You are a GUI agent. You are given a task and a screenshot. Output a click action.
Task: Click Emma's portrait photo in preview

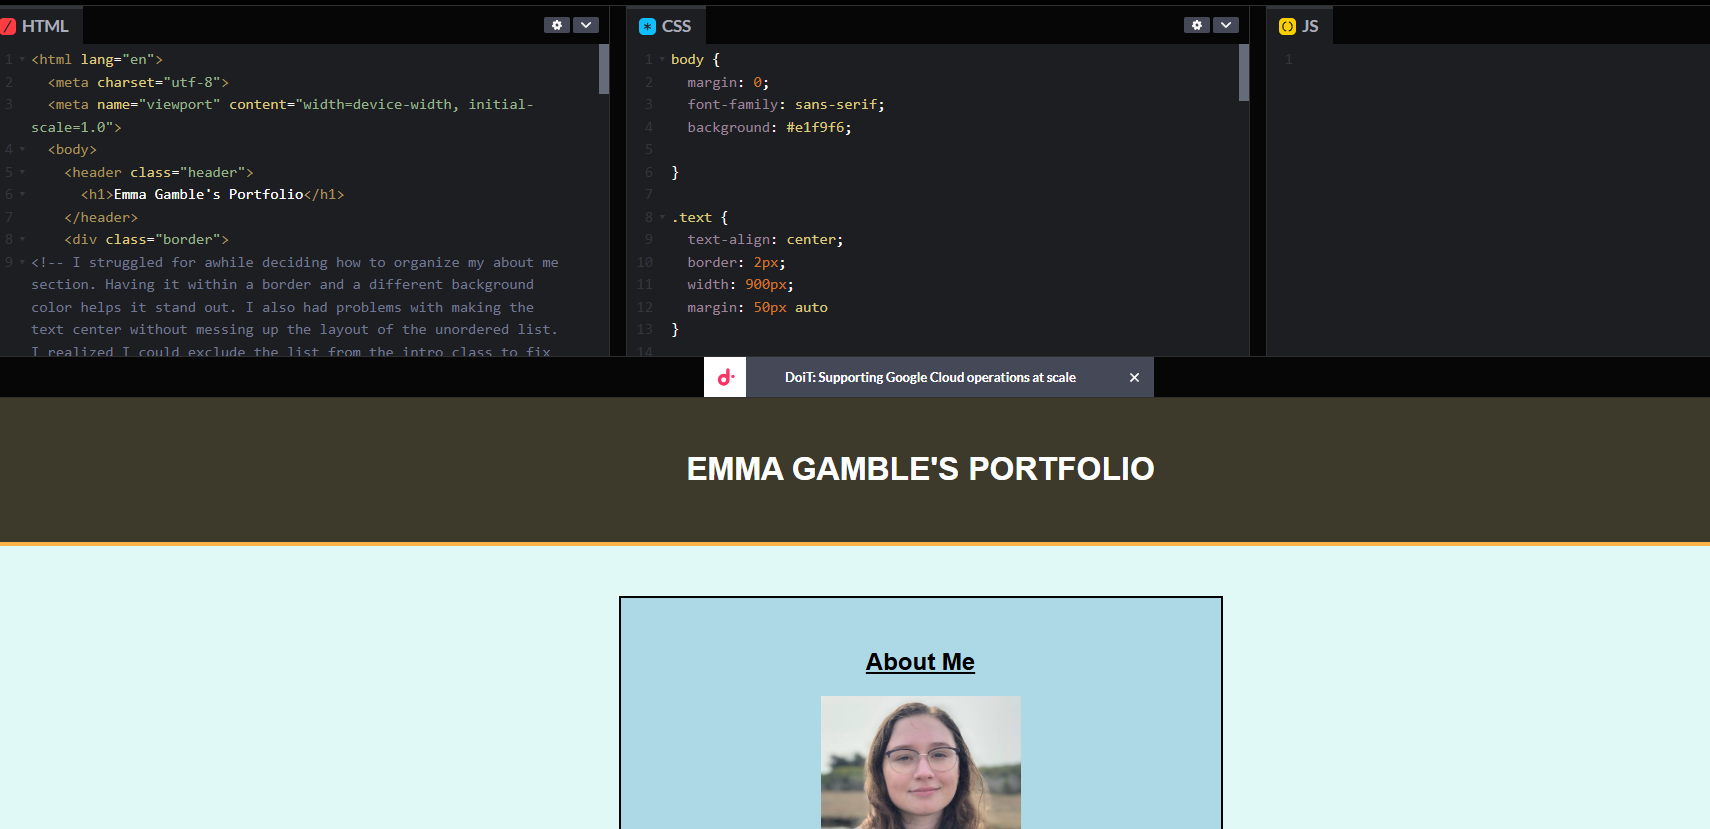coord(921,762)
